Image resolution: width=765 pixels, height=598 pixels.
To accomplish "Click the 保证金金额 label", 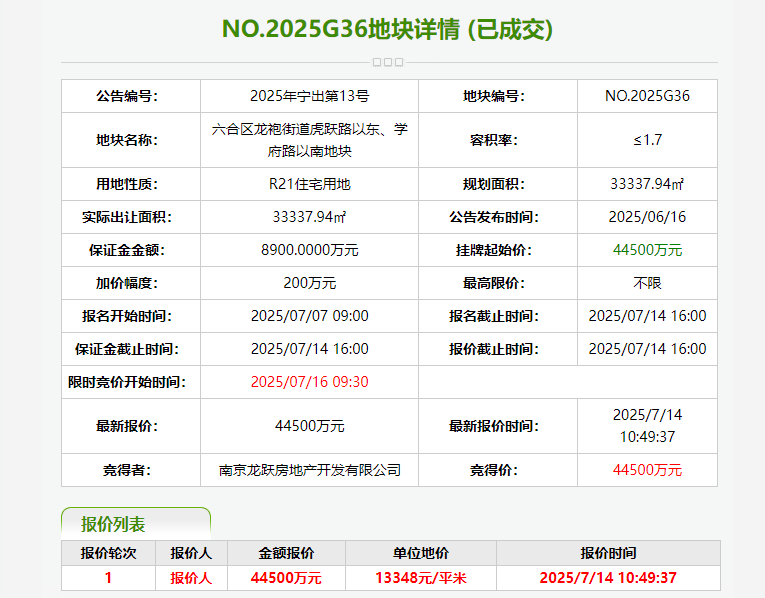I will 127,250.
